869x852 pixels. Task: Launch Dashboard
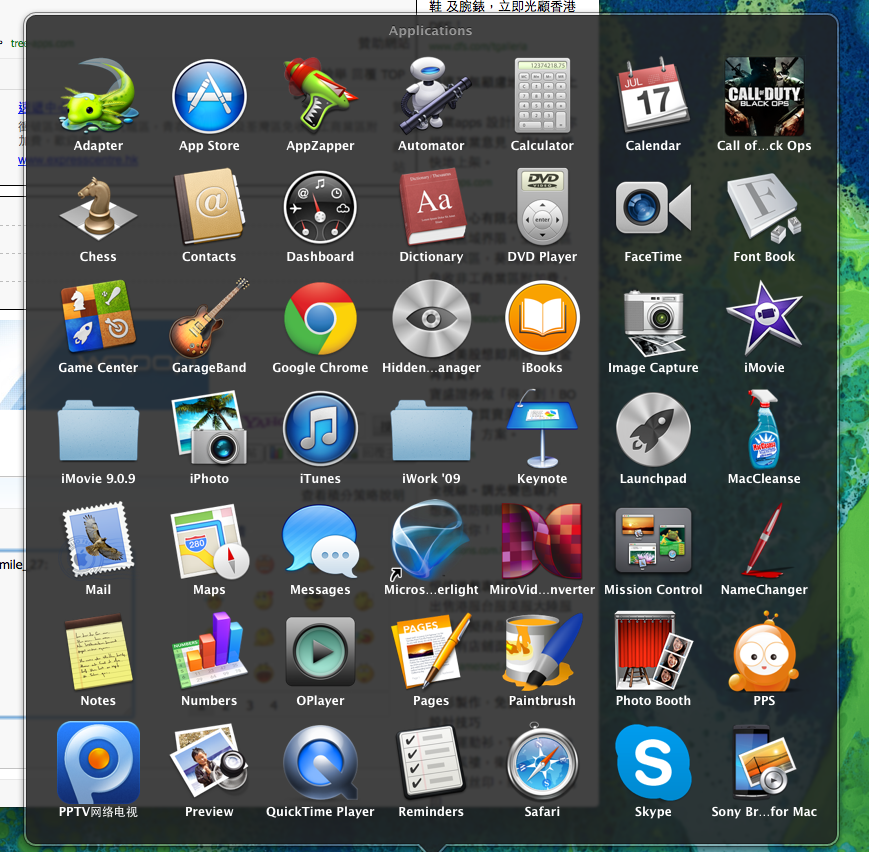320,207
